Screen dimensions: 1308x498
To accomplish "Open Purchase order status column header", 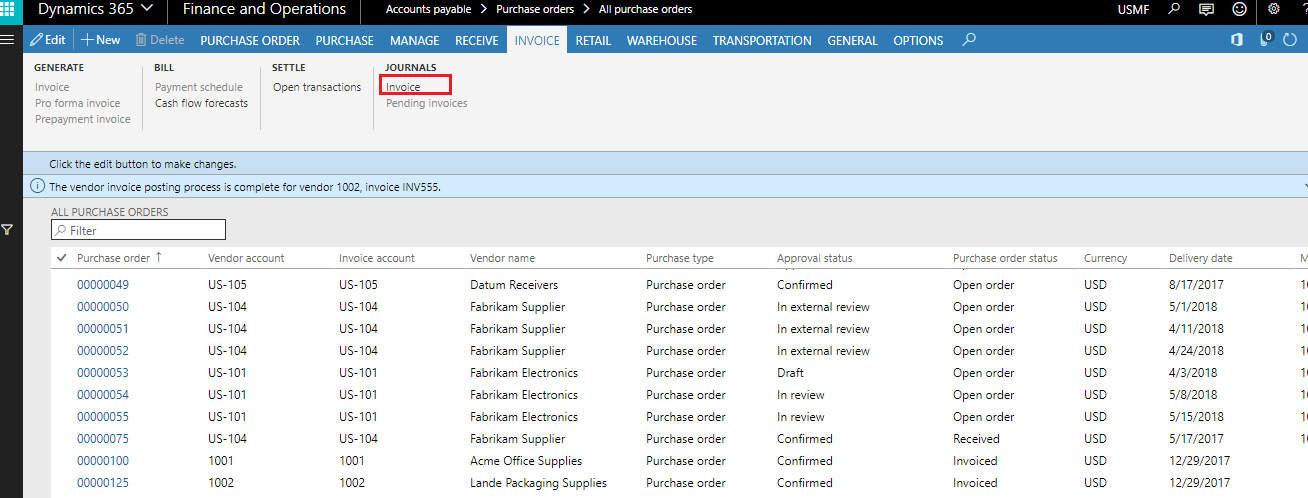I will click(x=1005, y=258).
